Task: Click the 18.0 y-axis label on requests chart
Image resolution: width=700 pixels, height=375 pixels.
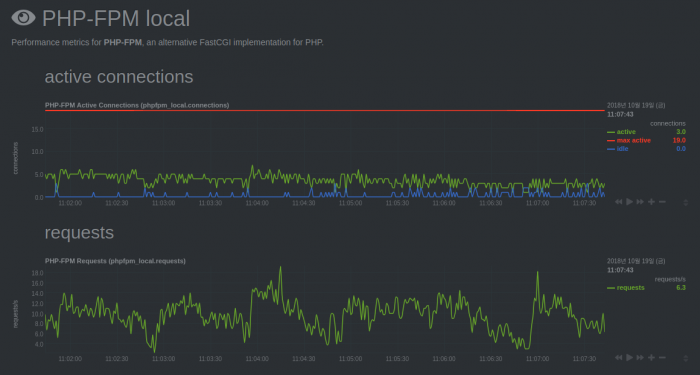Action: (38, 273)
